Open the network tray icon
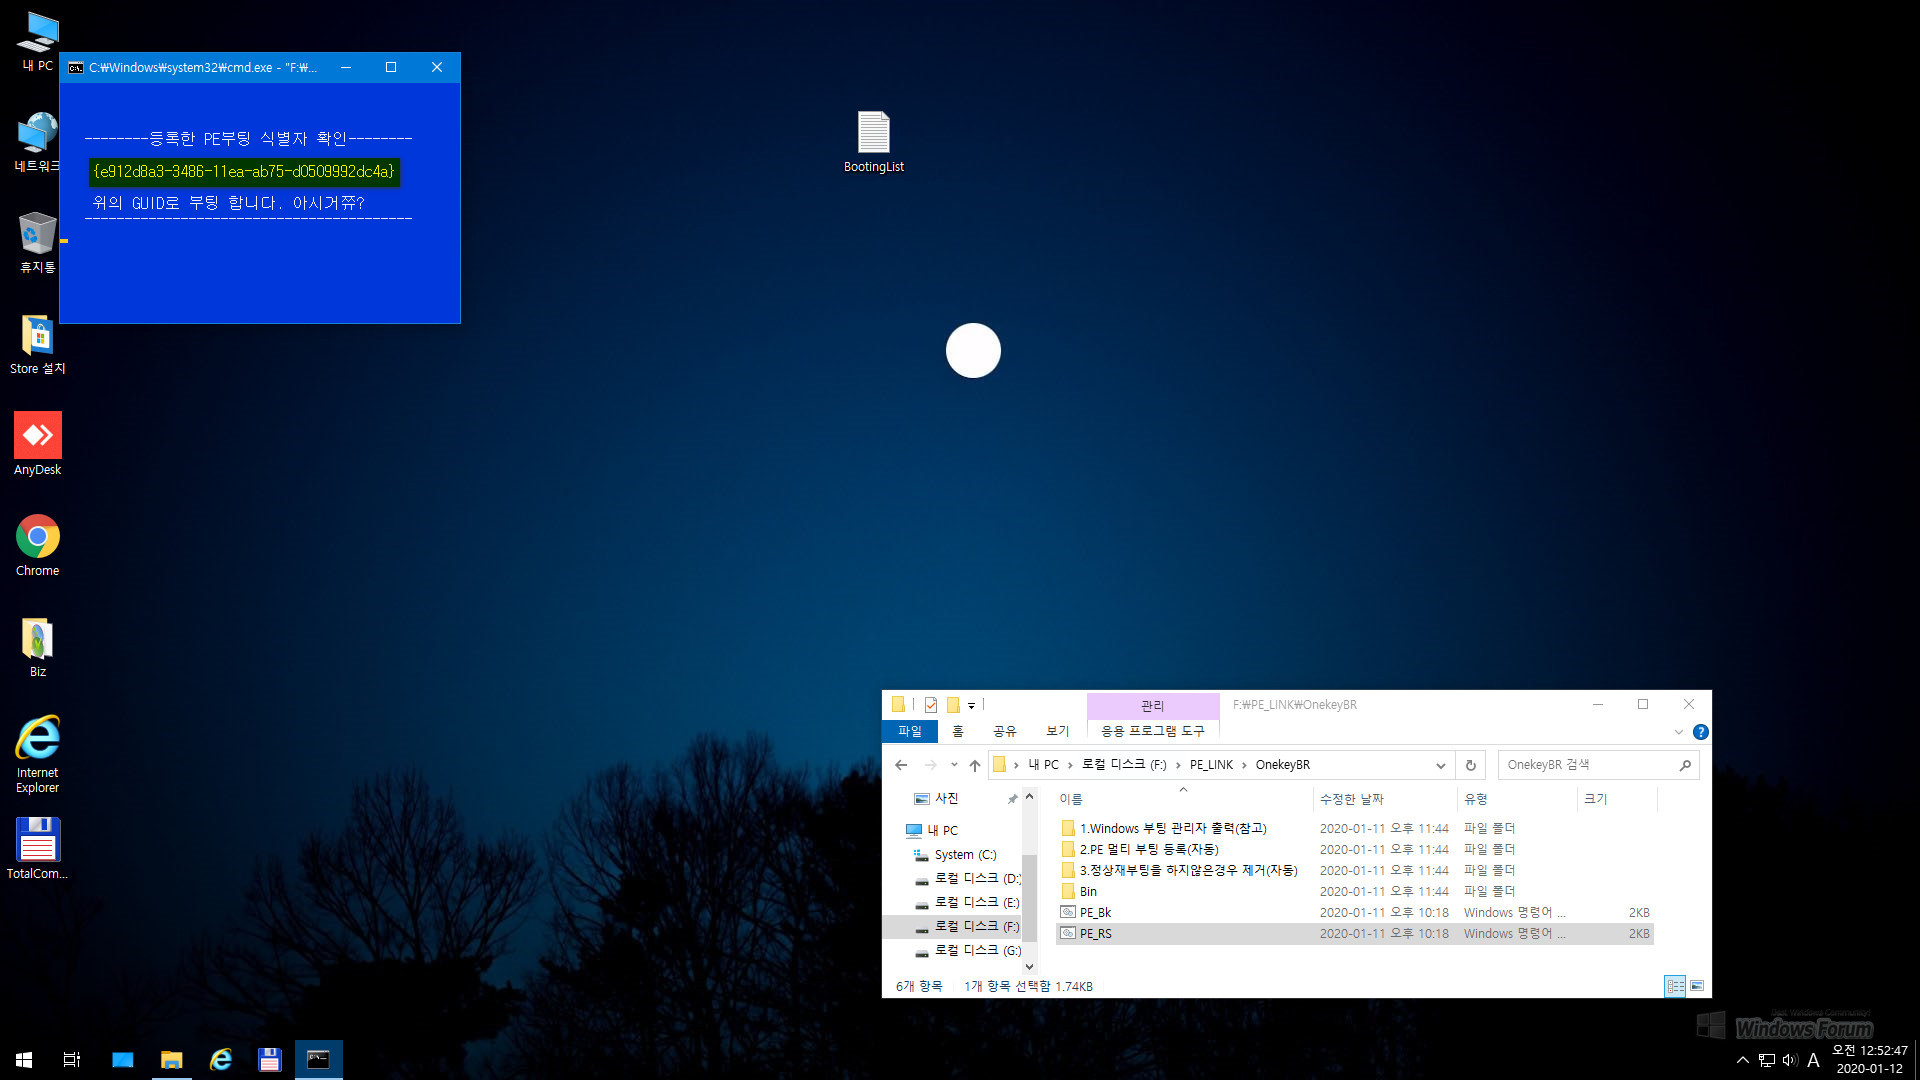 click(1767, 1060)
